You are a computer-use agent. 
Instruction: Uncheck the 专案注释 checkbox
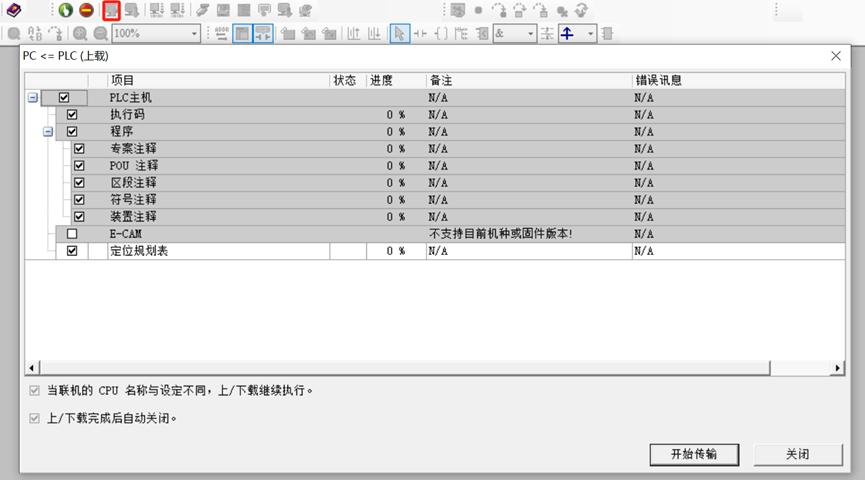(79, 149)
